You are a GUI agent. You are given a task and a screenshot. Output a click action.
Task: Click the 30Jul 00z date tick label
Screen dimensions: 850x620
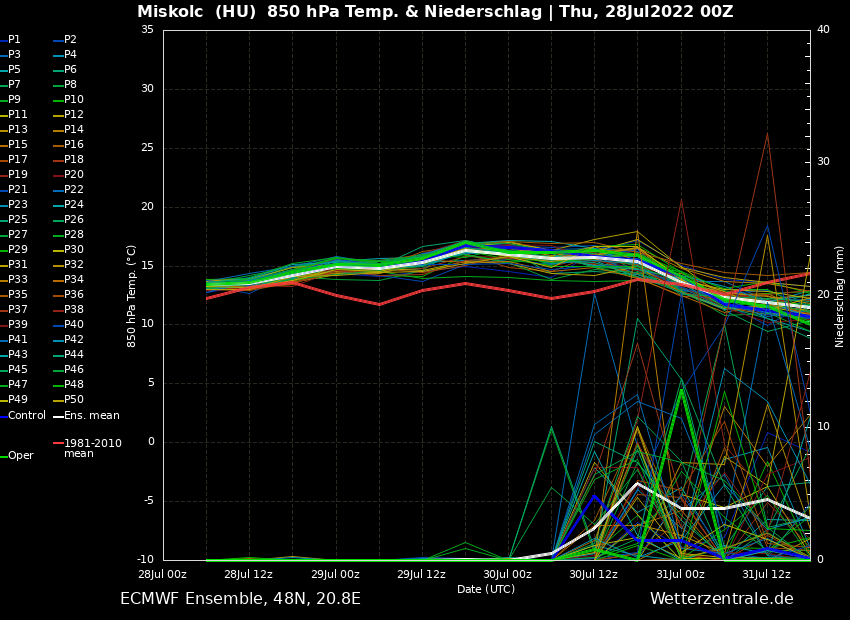507,575
